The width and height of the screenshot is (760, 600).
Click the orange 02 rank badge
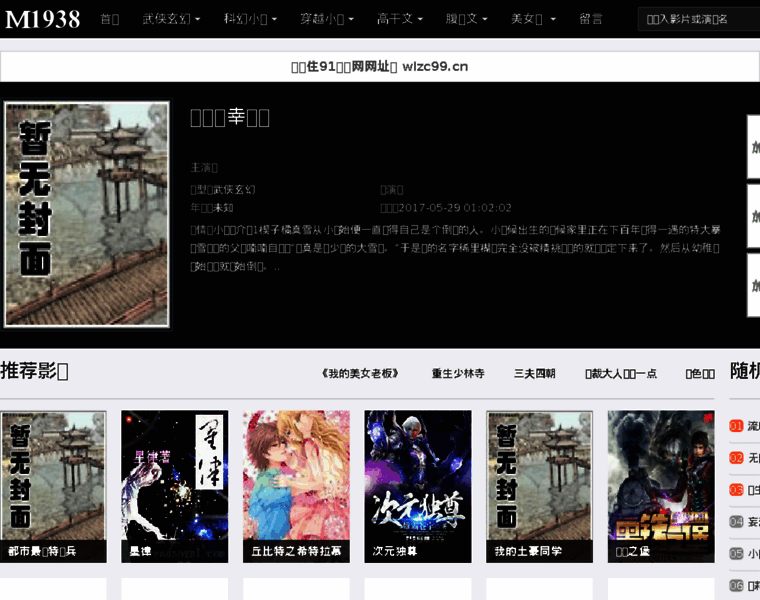coord(737,458)
